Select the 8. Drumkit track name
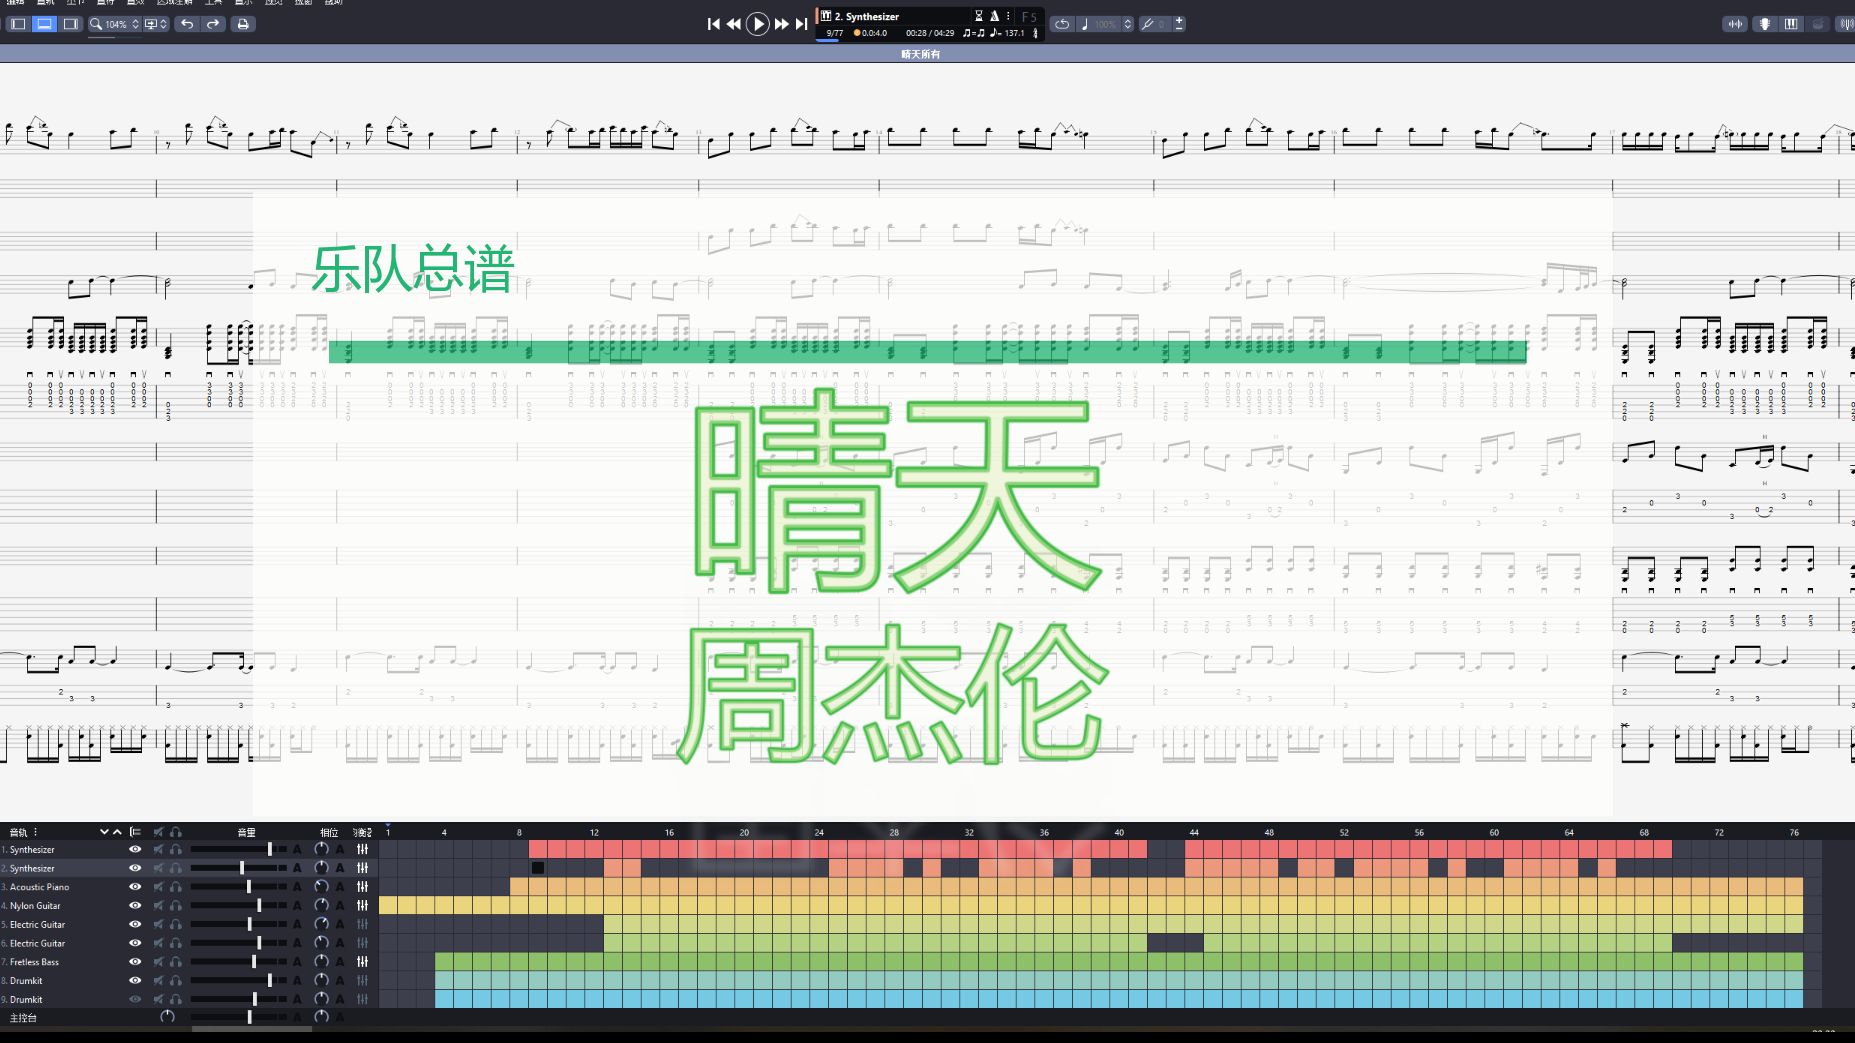This screenshot has width=1855, height=1043. point(26,981)
